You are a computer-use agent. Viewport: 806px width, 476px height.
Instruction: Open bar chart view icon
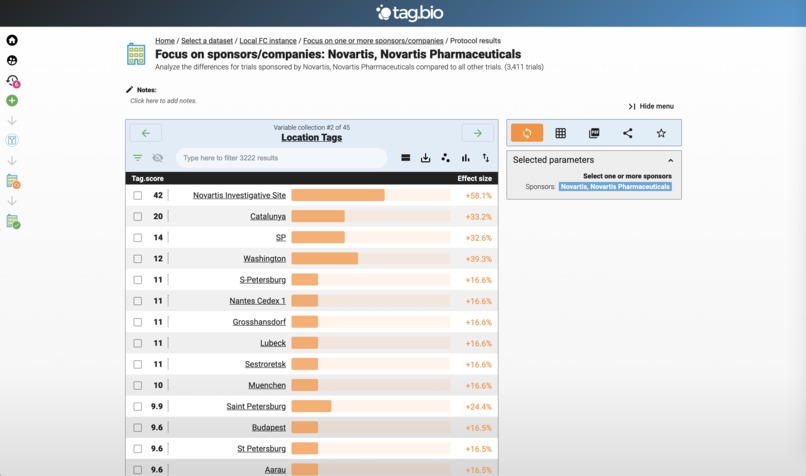pyautogui.click(x=466, y=158)
